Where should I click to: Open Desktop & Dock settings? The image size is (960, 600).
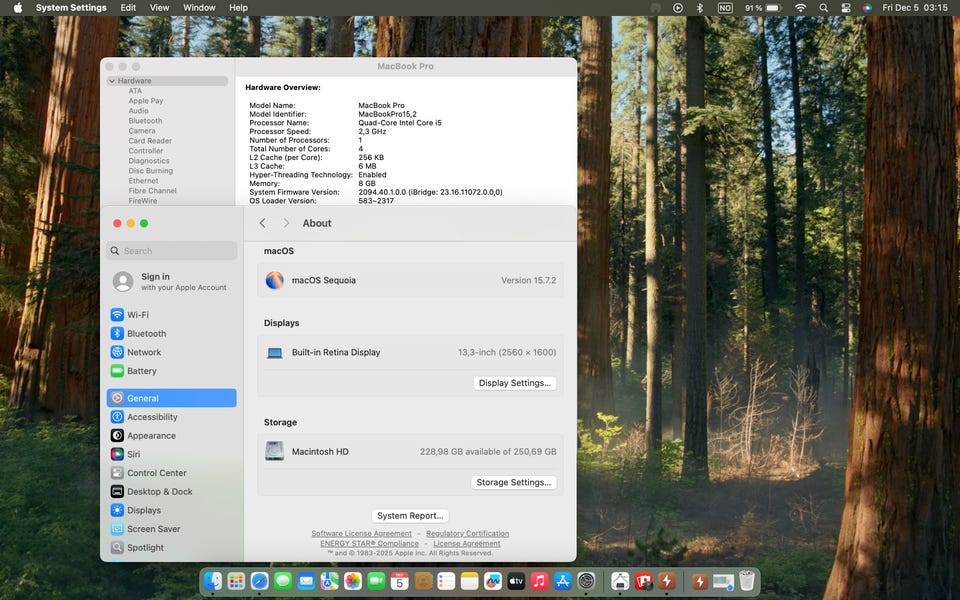click(x=159, y=492)
